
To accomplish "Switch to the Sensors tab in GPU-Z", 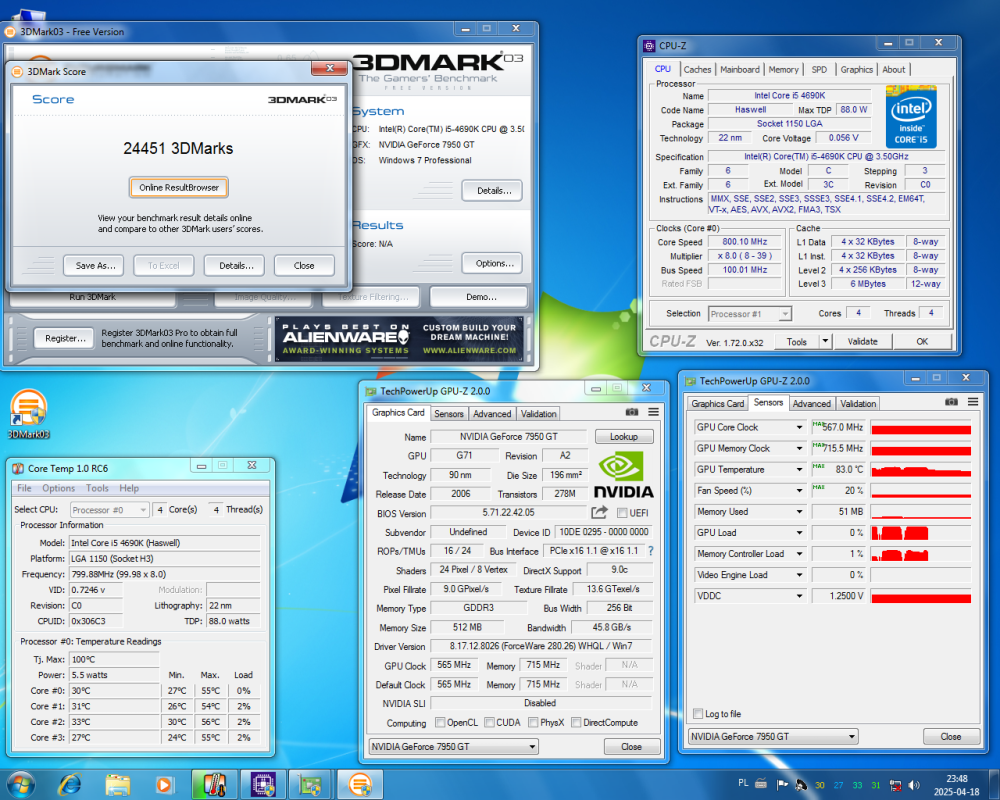I will coord(449,413).
